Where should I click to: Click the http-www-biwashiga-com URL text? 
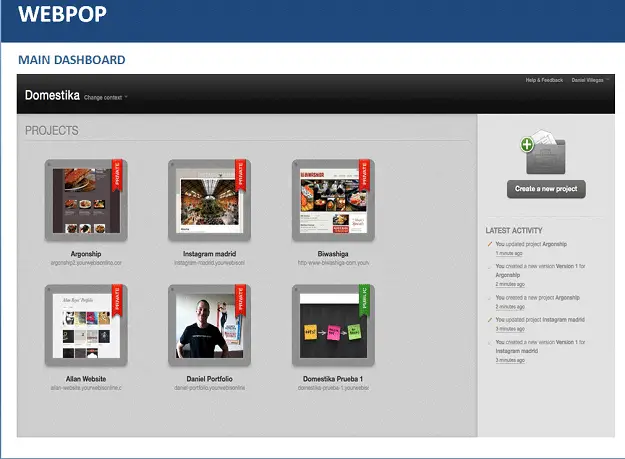333,263
